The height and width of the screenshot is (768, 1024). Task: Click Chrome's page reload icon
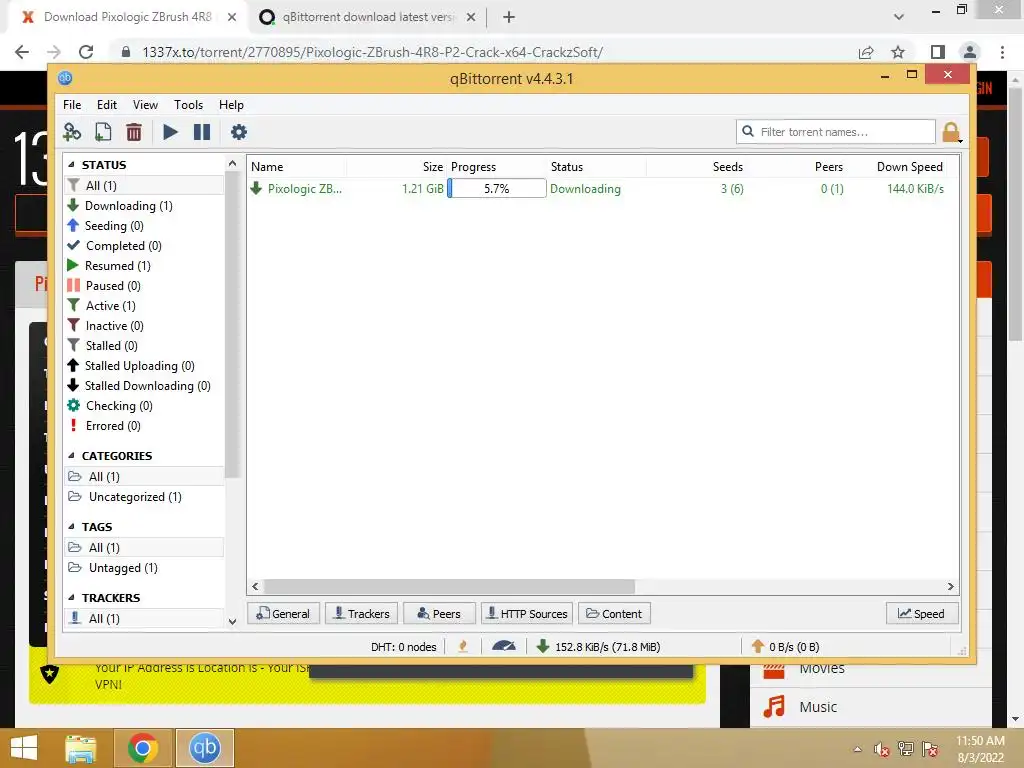86,52
